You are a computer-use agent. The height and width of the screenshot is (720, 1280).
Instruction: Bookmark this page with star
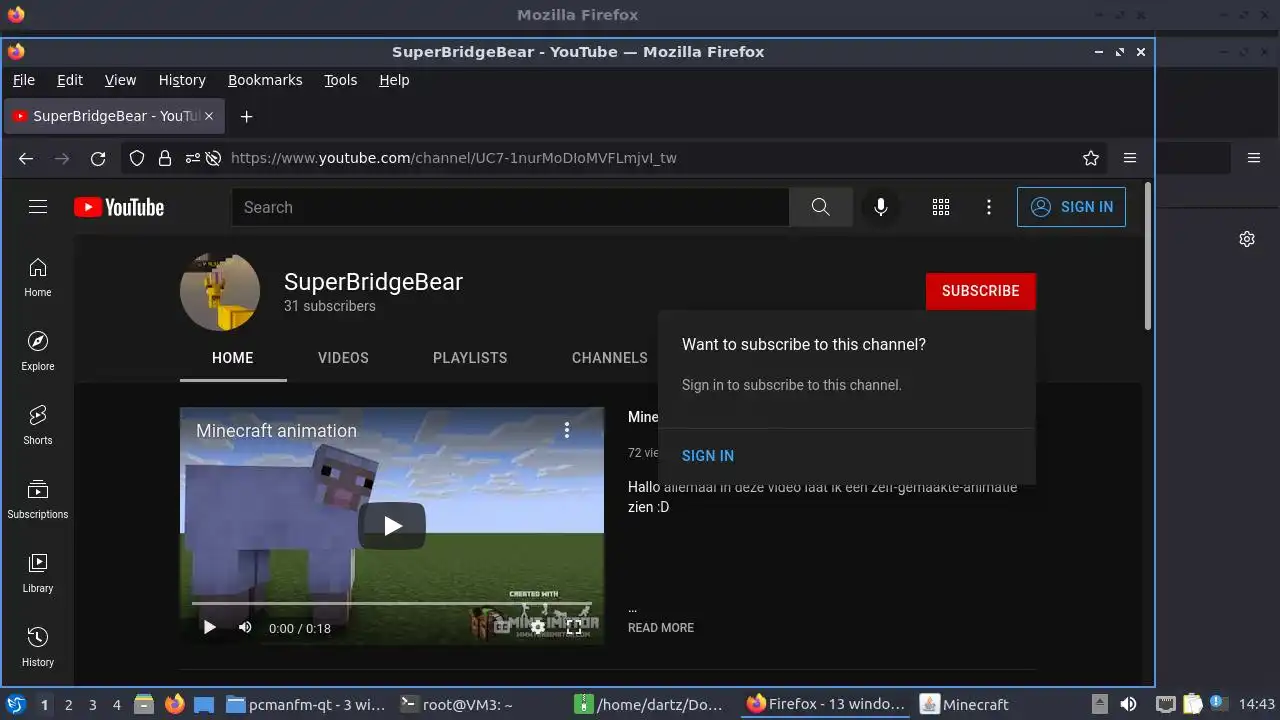(x=1091, y=158)
